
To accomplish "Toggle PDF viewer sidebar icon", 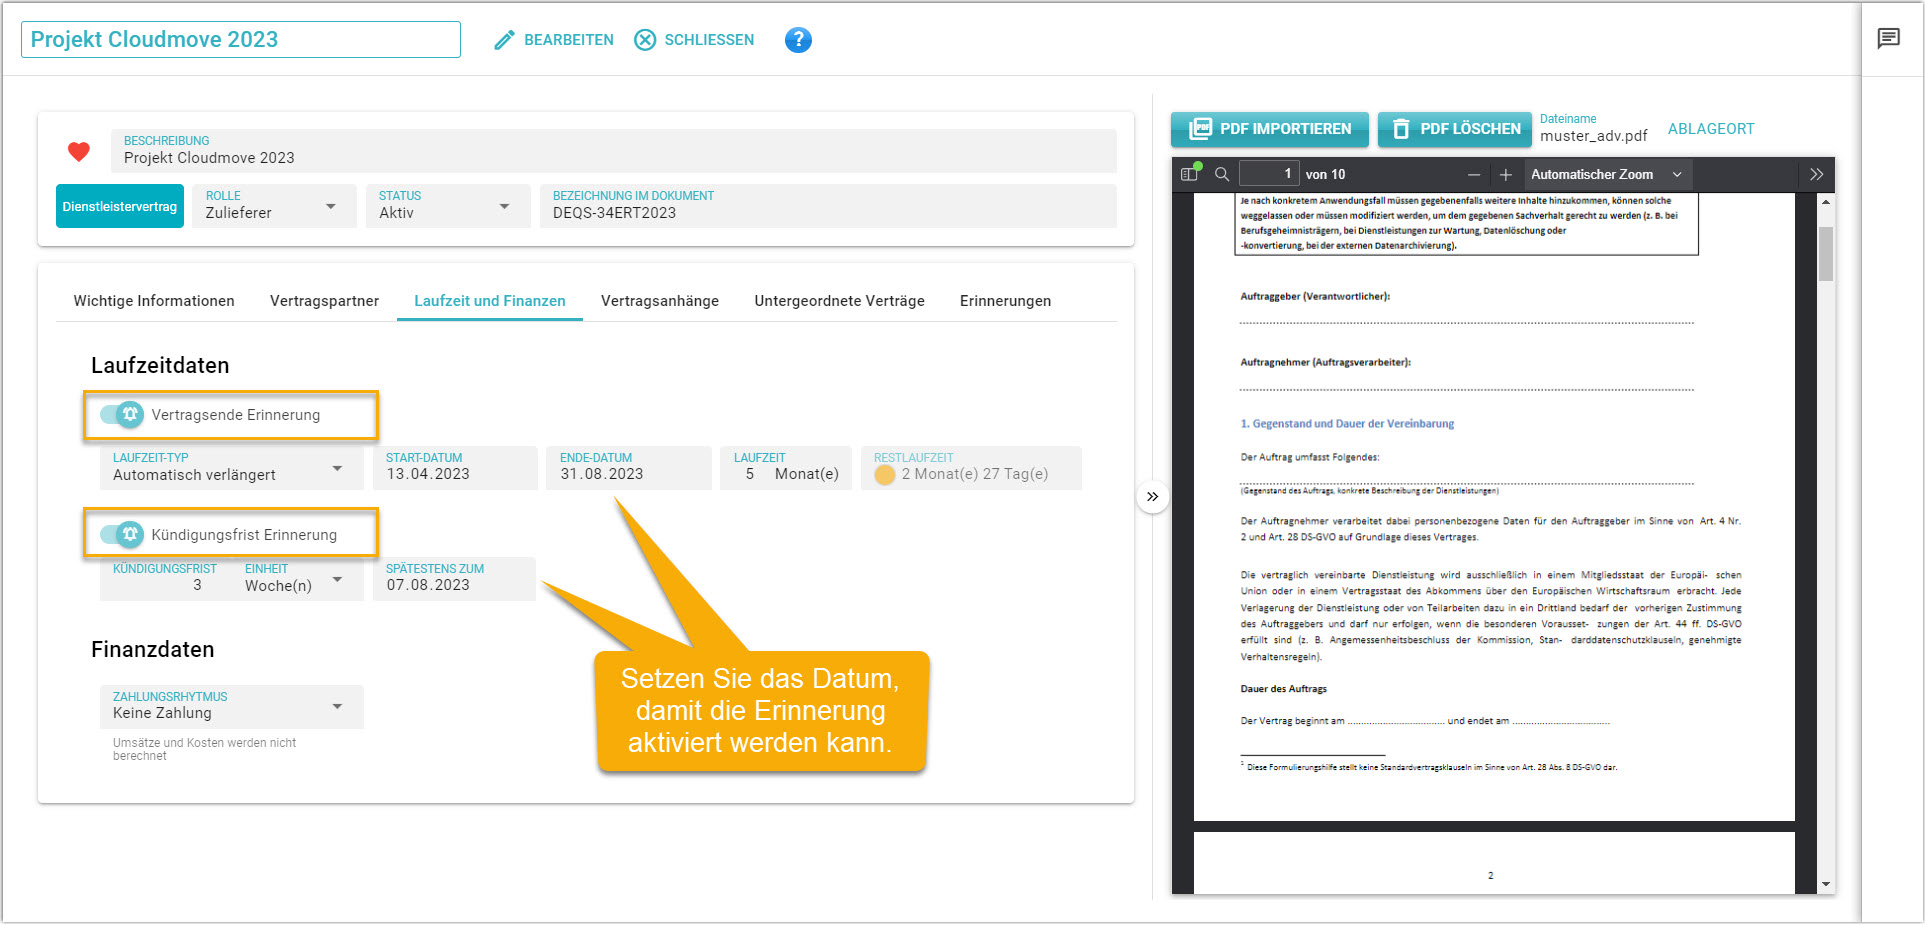I will coord(1189,174).
